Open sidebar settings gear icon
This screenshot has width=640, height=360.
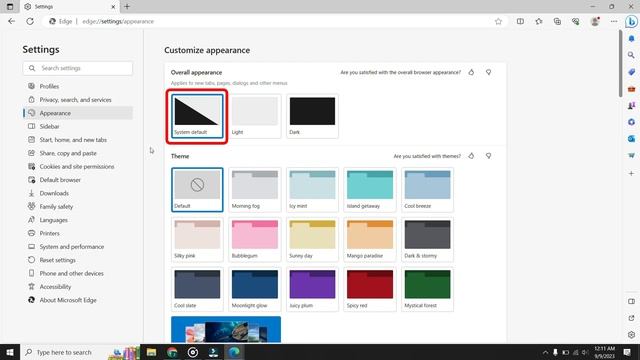coord(631,335)
